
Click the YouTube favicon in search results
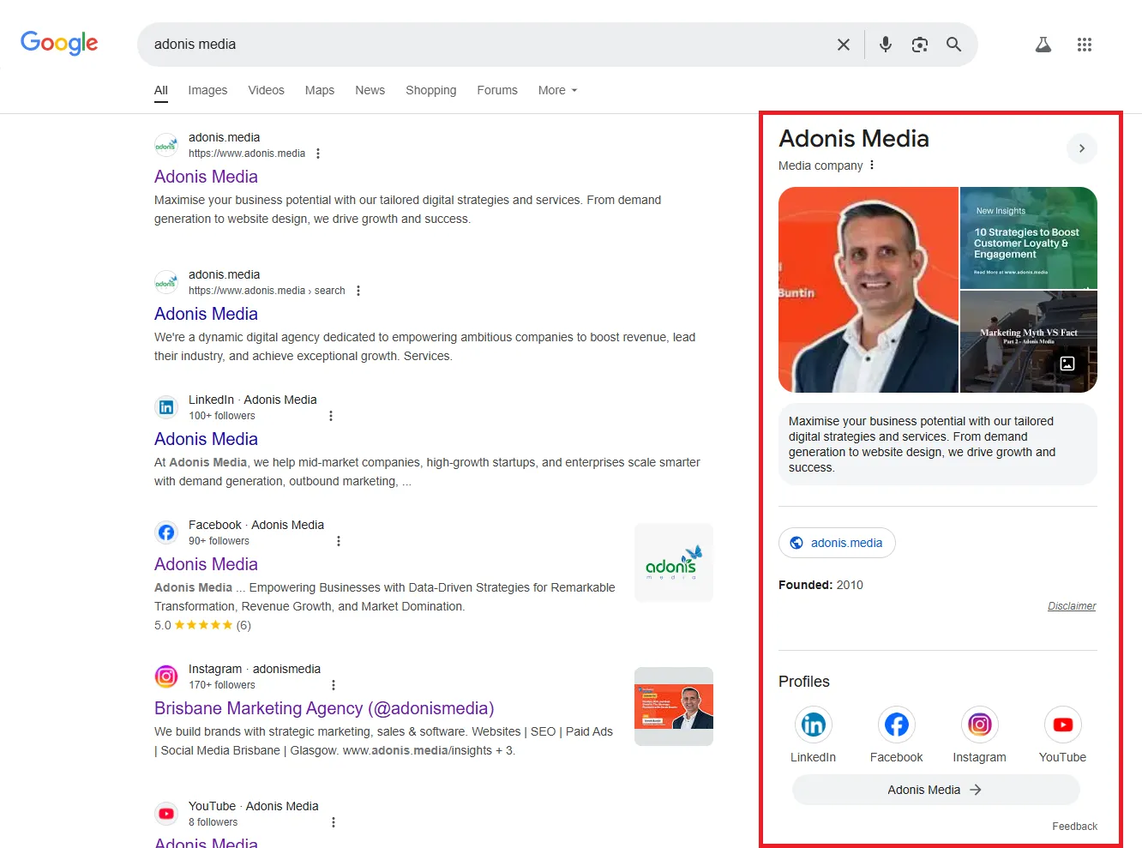pyautogui.click(x=166, y=814)
